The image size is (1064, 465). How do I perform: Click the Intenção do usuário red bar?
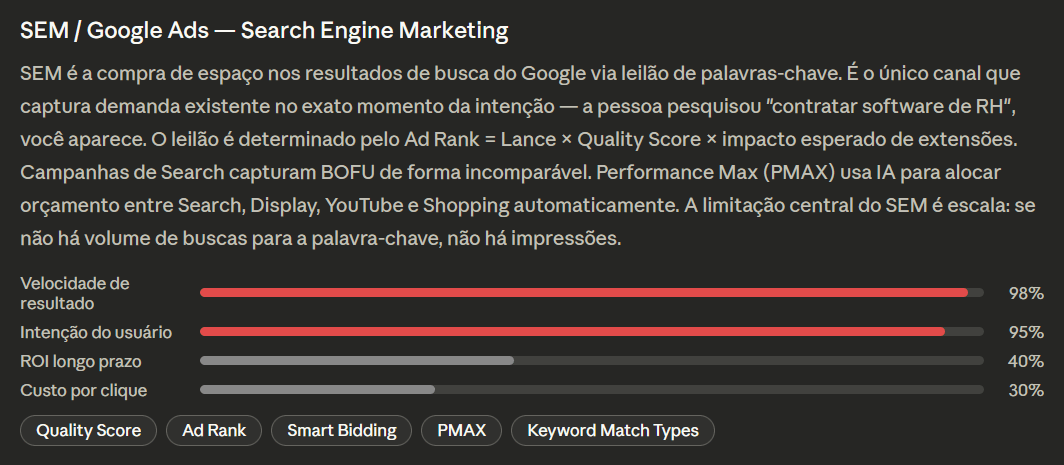pos(592,332)
